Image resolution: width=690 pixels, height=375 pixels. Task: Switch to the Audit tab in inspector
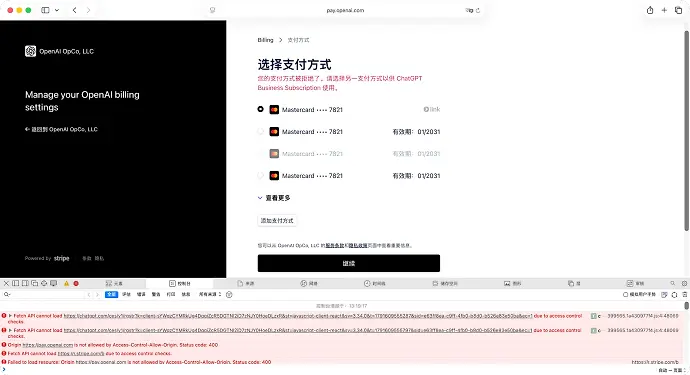[635, 283]
